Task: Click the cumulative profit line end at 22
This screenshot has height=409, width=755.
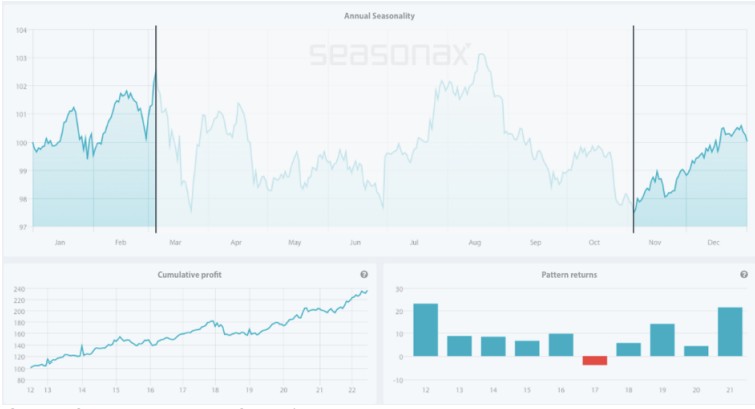Action: tap(367, 291)
